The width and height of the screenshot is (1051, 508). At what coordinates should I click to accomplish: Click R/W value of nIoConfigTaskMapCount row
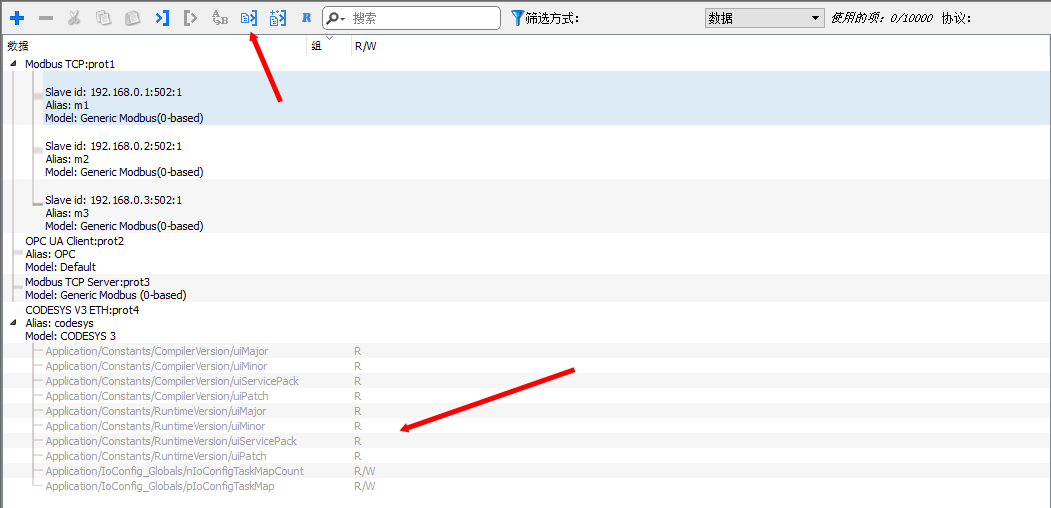[365, 471]
